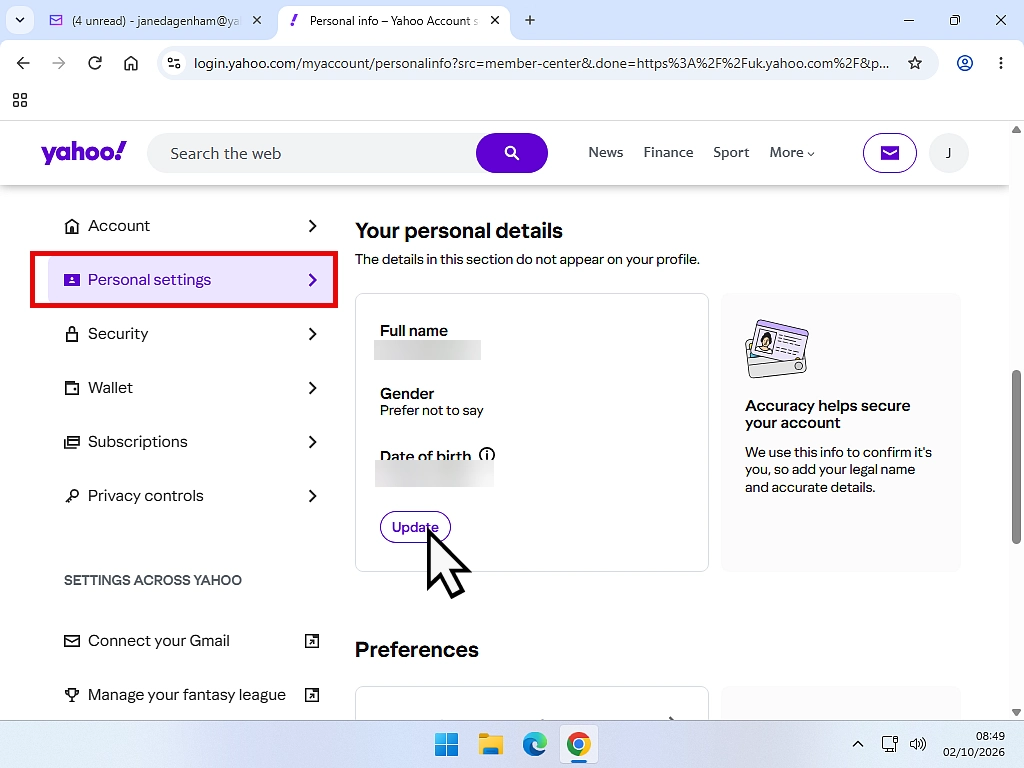The height and width of the screenshot is (768, 1024).
Task: Expand the Privacy controls chevron
Action: [x=312, y=496]
